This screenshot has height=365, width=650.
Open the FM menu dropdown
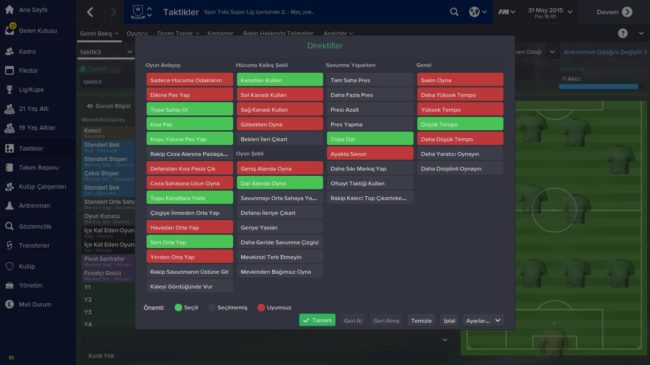click(507, 12)
